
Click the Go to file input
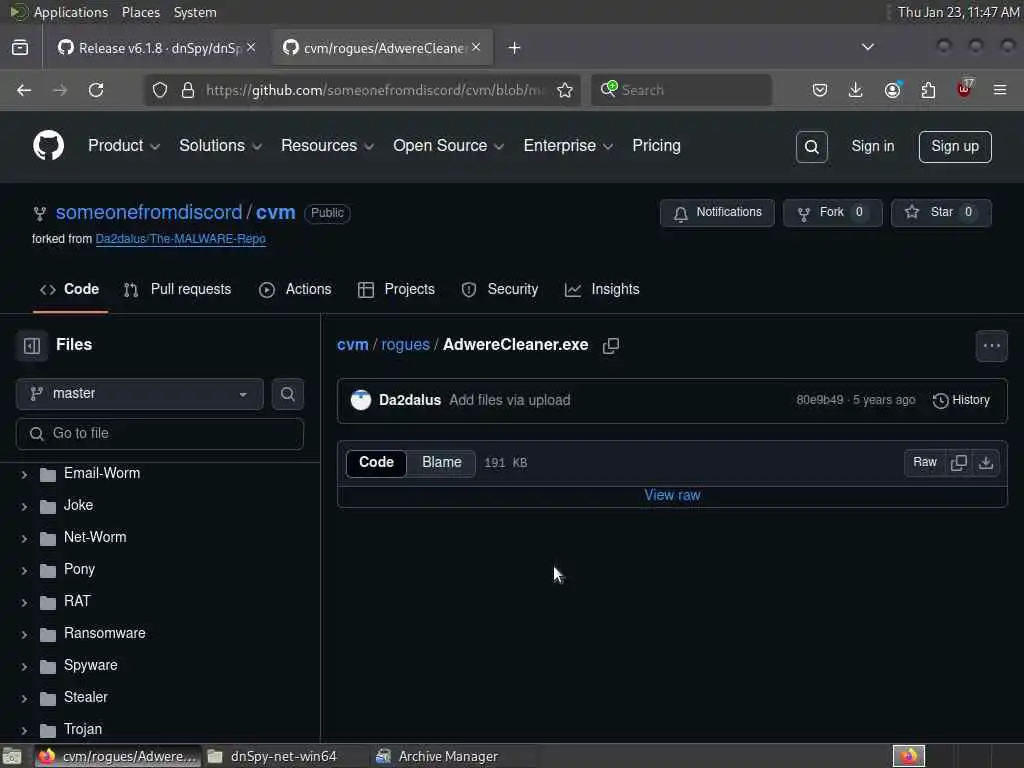159,434
